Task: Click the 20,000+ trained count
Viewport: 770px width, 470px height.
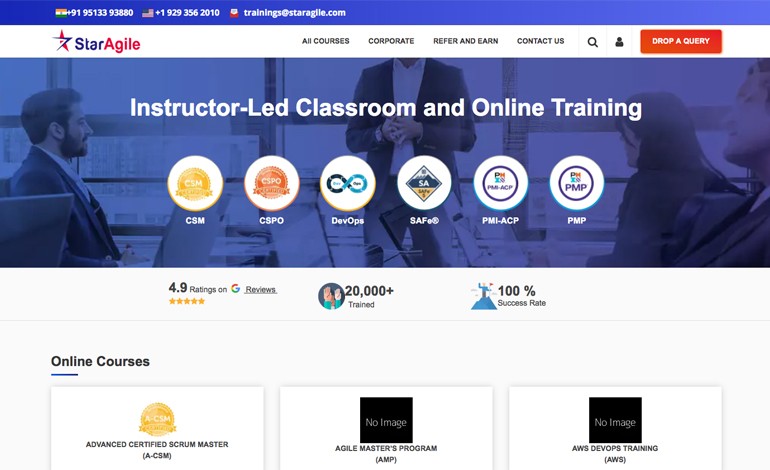Action: (369, 291)
